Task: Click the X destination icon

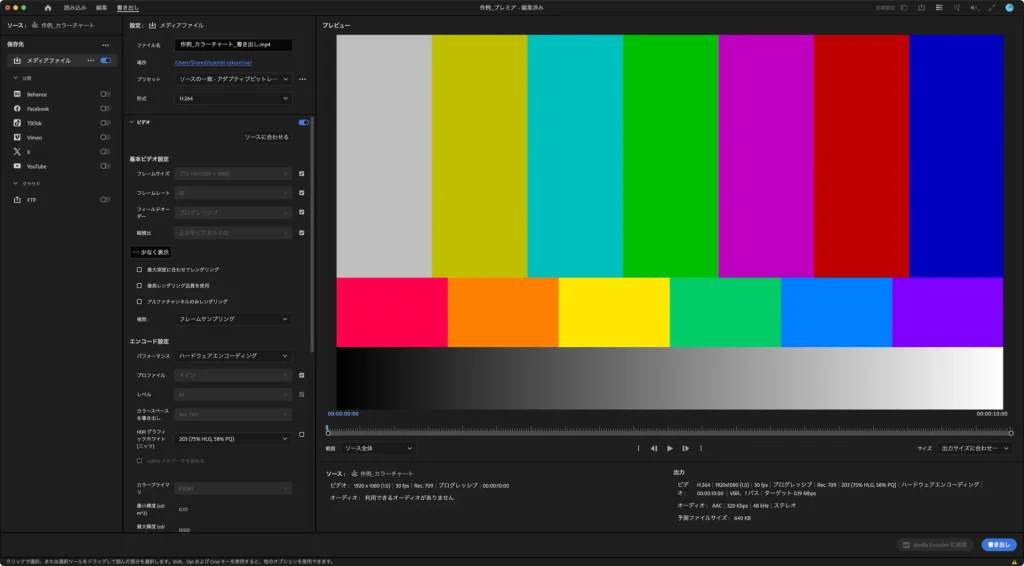Action: pos(17,151)
